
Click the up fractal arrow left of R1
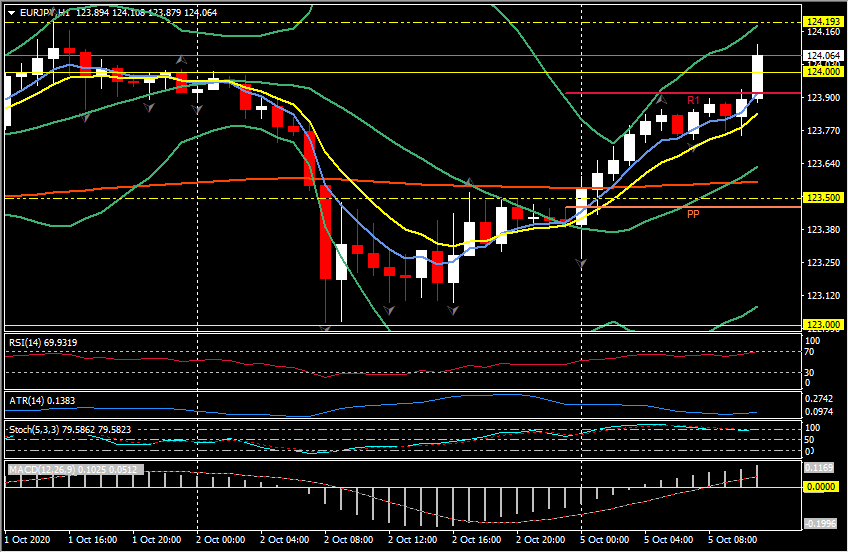pyautogui.click(x=662, y=98)
